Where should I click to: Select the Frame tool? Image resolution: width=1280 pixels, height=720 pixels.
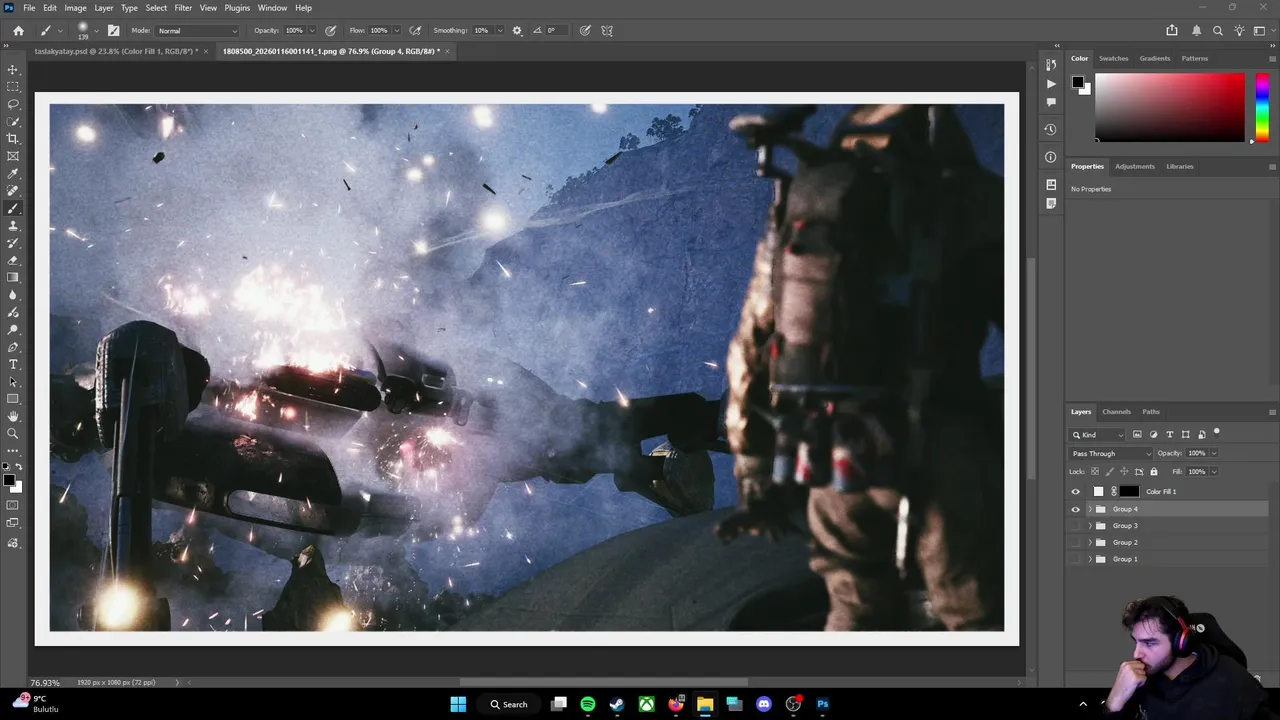[13, 156]
